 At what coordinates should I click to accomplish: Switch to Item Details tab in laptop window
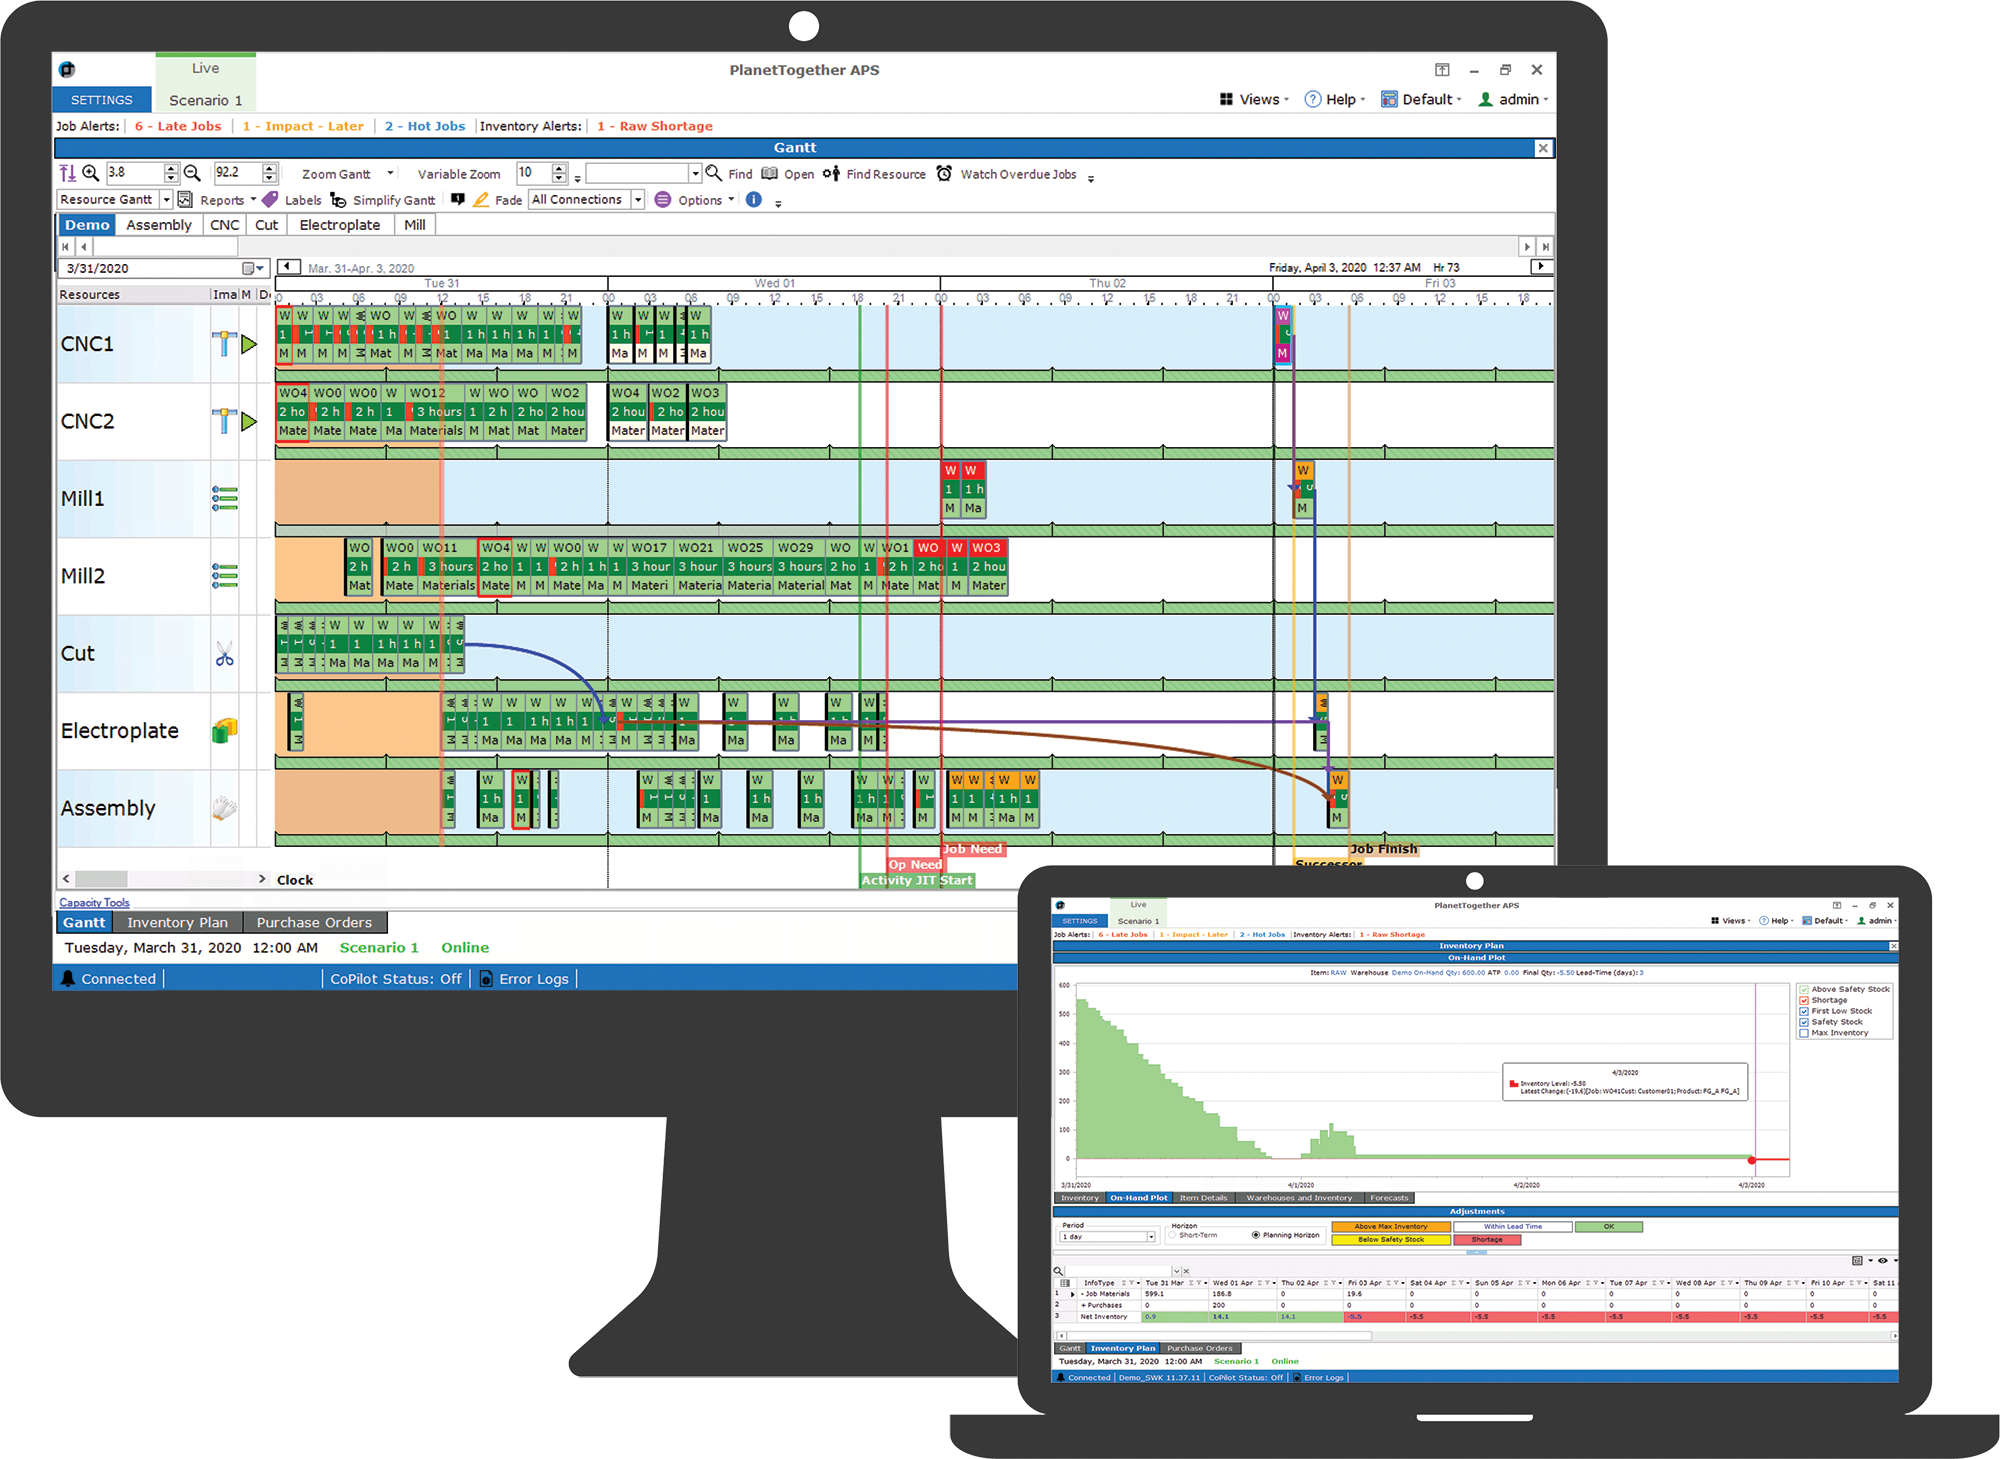1203,1197
